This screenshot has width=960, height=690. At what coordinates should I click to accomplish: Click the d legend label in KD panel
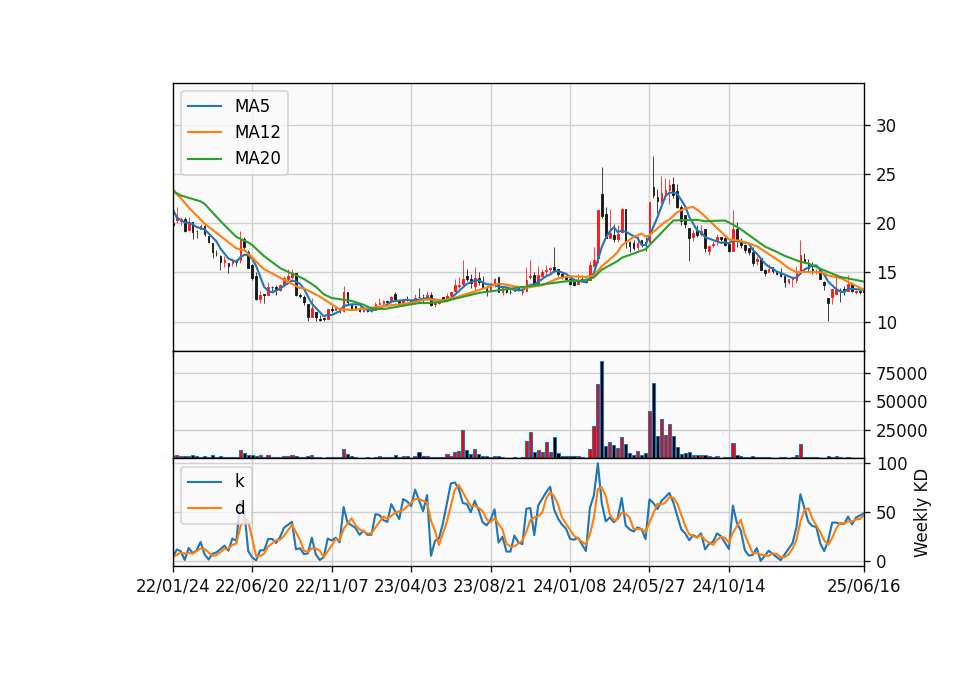click(240, 508)
